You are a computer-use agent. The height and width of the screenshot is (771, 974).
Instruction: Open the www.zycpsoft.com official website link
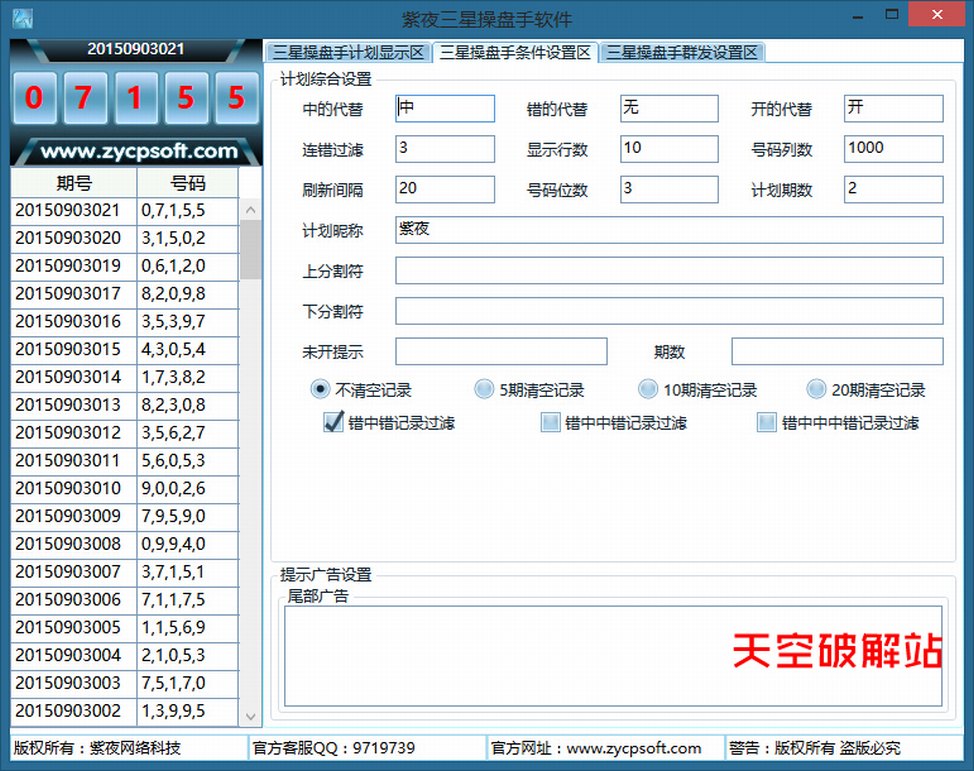pos(635,748)
